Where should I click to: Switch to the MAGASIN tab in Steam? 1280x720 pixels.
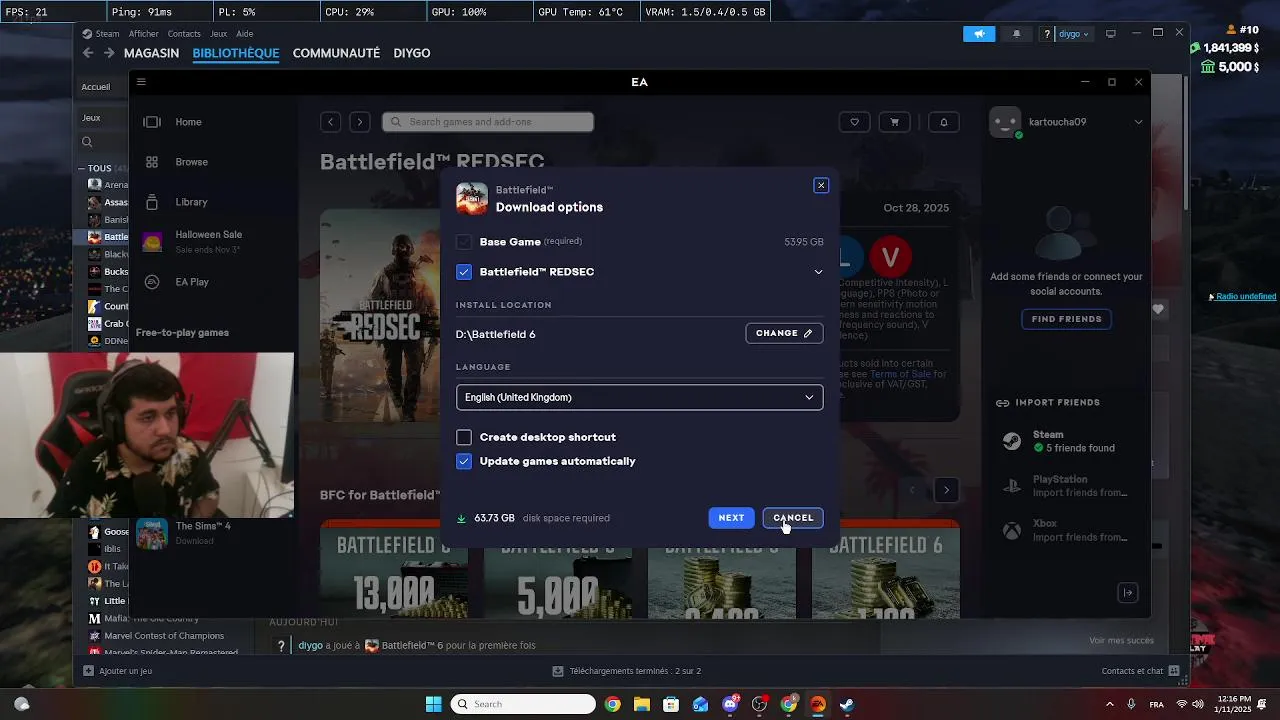151,53
